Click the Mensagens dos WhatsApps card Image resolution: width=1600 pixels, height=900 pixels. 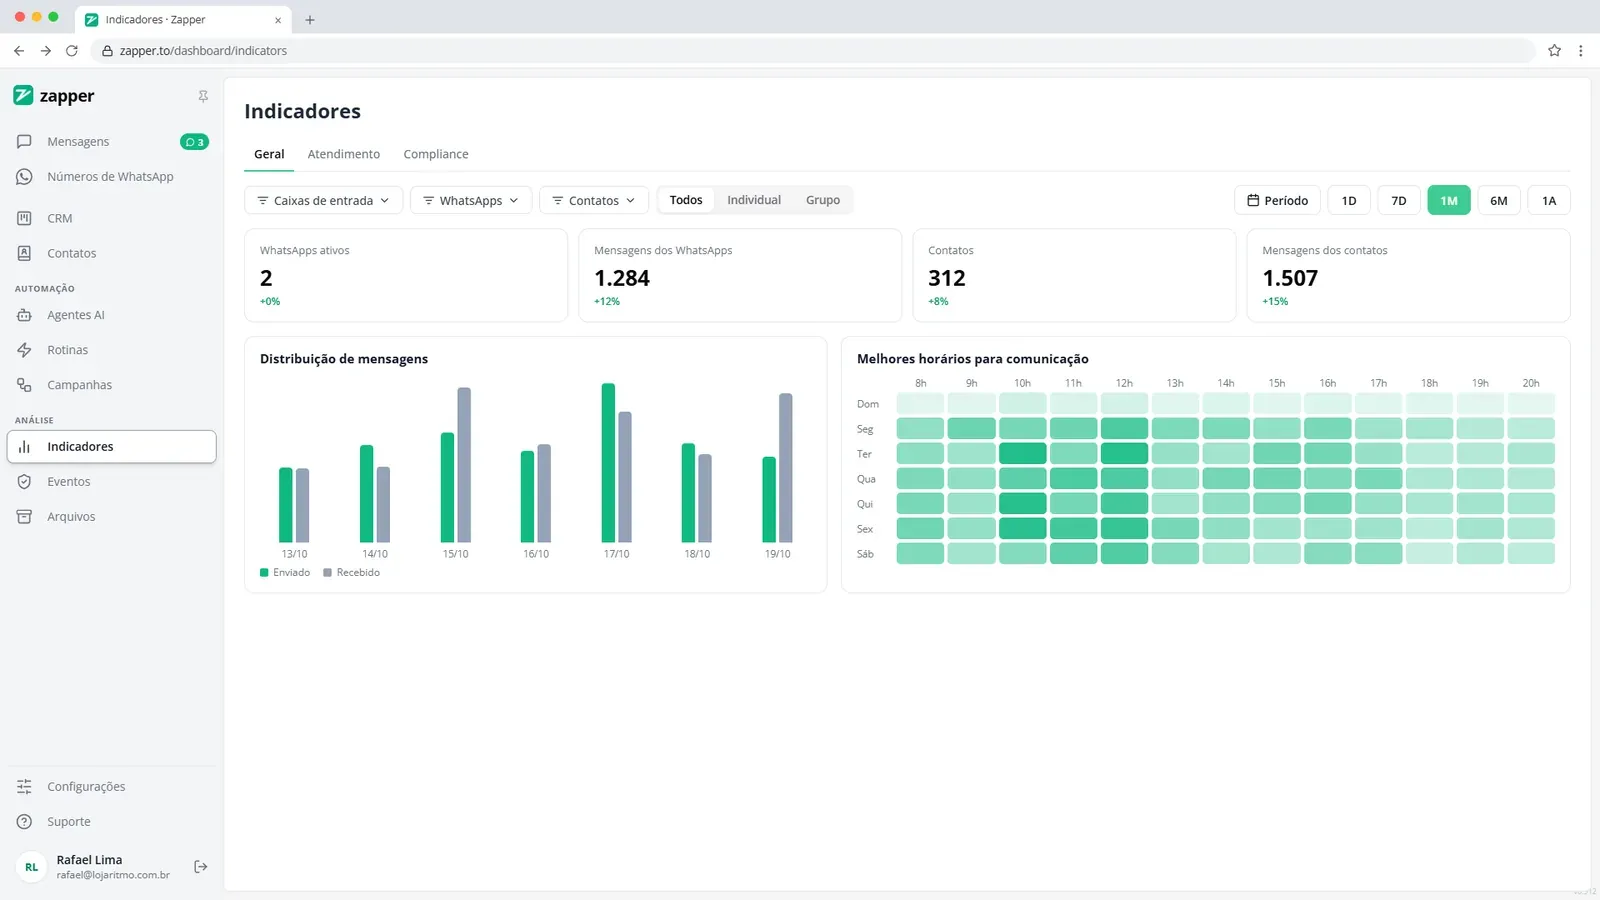[x=740, y=276]
